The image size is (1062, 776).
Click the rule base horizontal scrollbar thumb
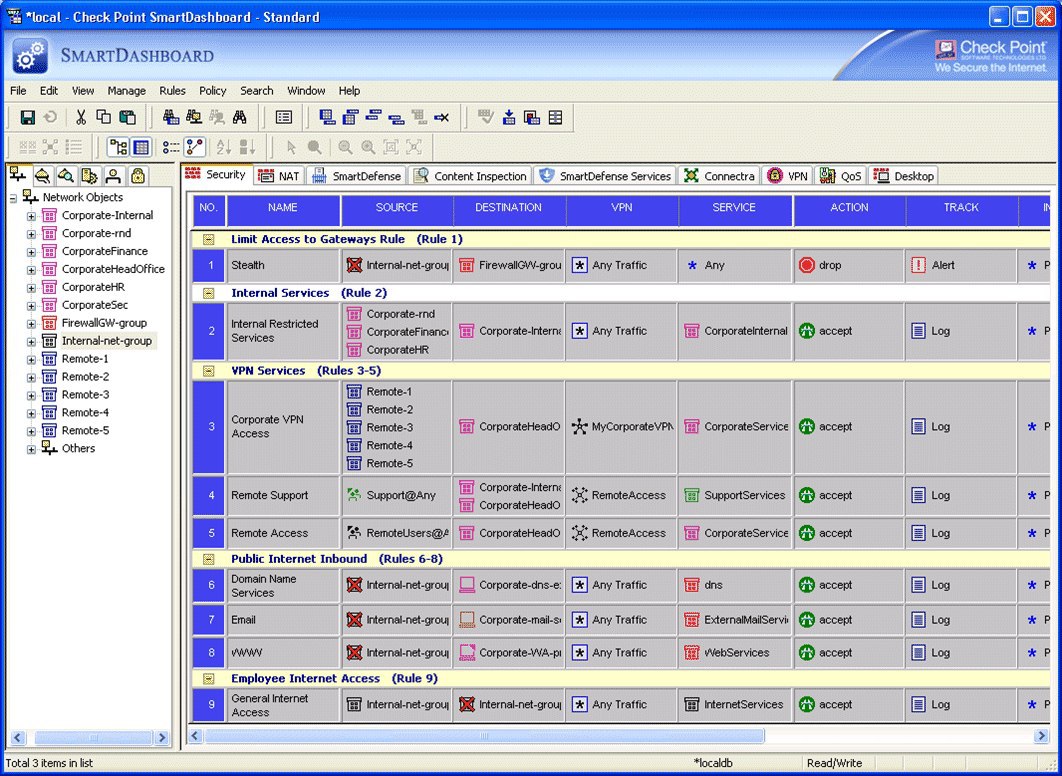(x=484, y=736)
